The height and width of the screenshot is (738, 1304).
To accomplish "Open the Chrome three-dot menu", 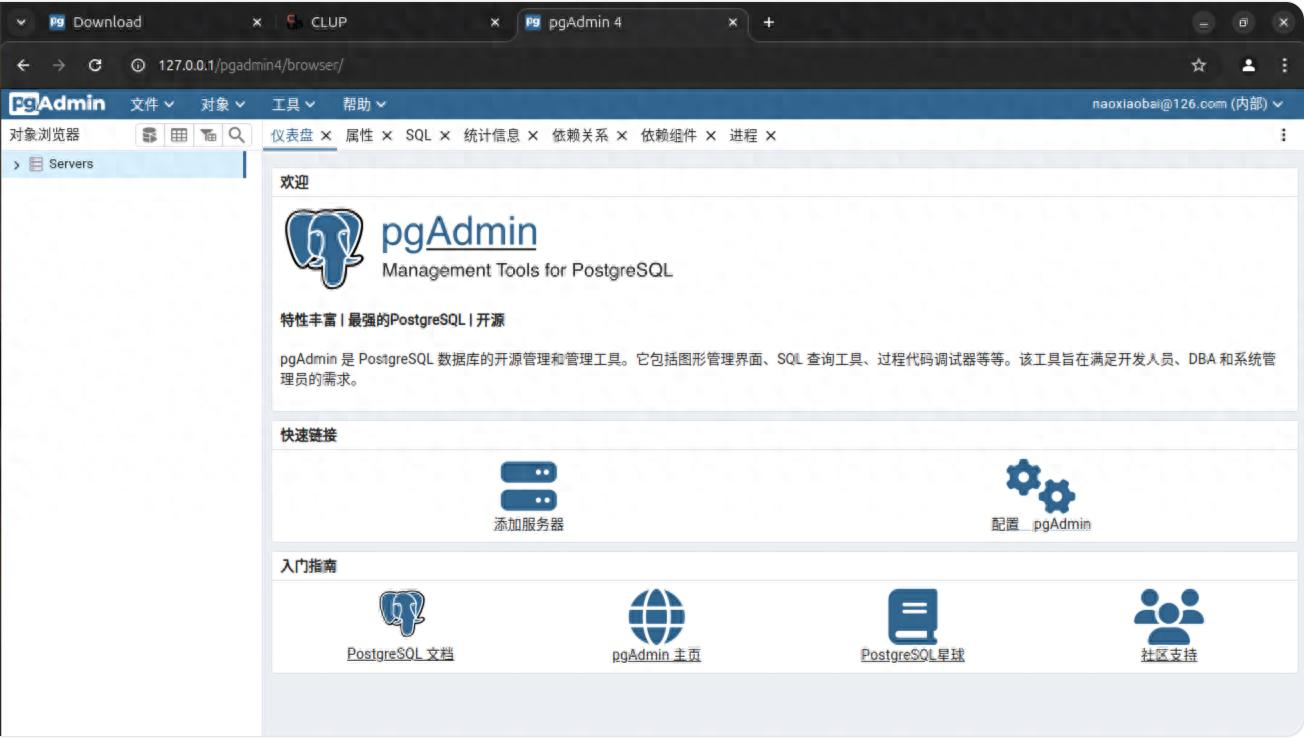I will pyautogui.click(x=1284, y=65).
